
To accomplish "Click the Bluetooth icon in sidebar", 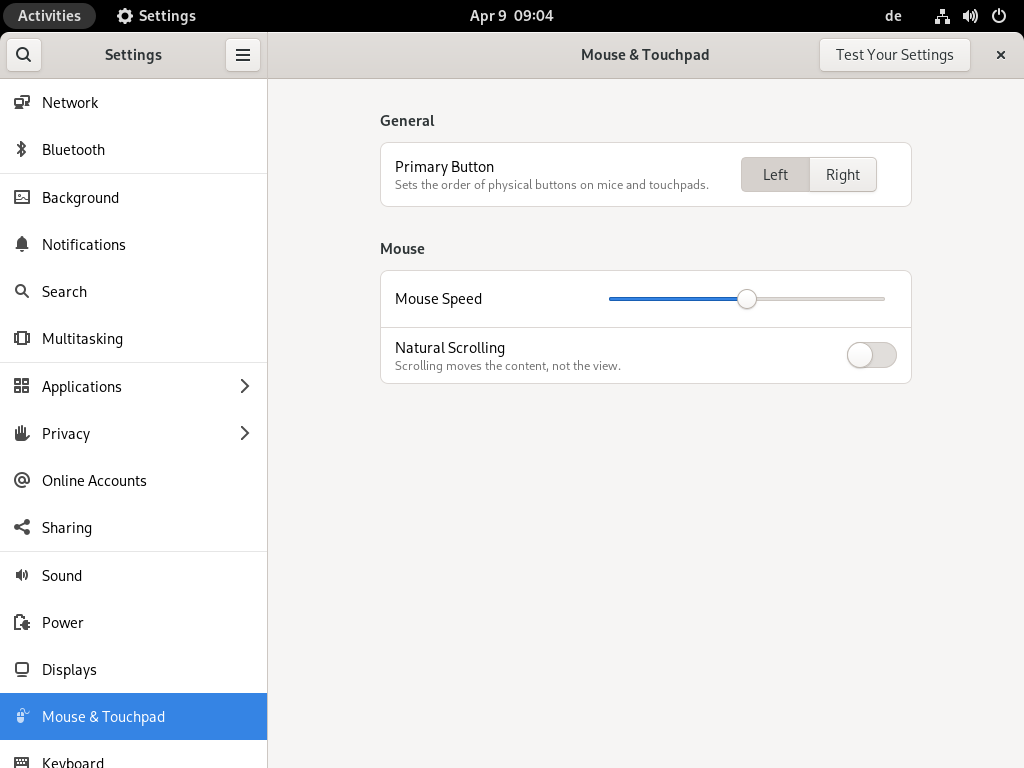I will pos(22,150).
